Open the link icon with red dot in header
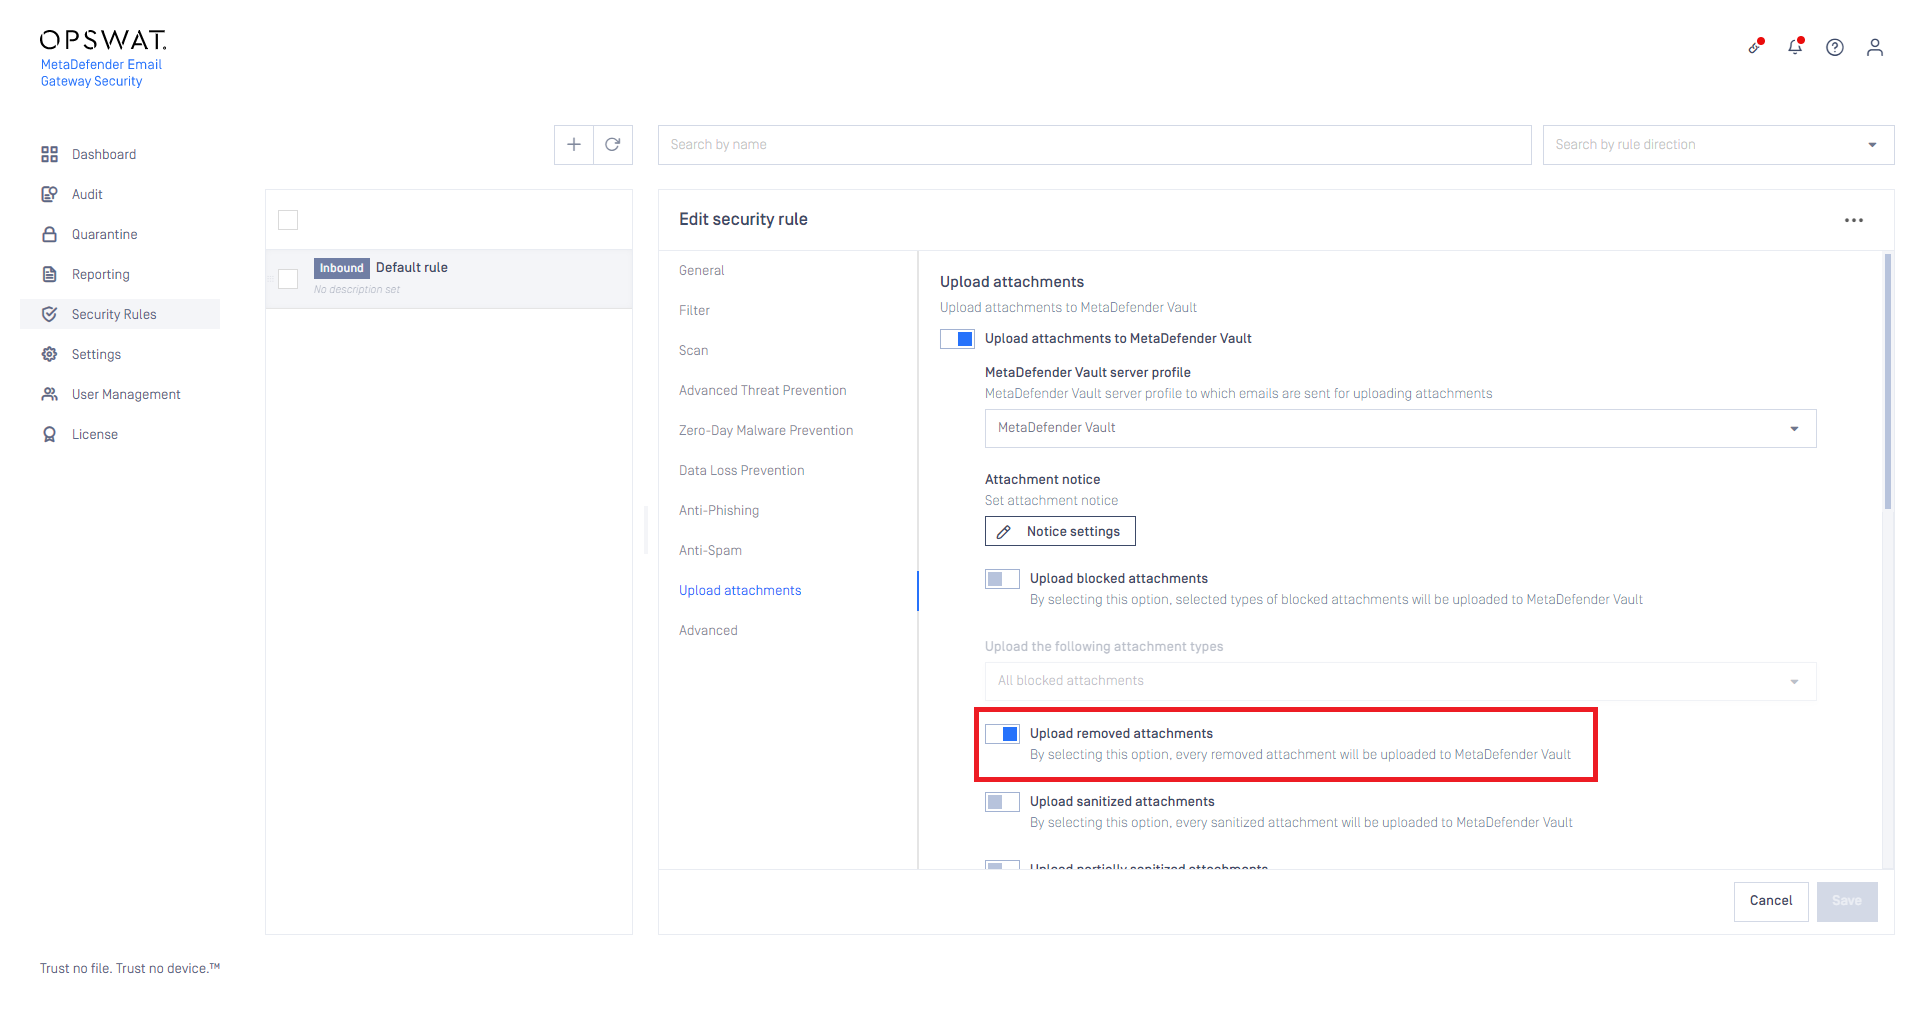 1755,47
